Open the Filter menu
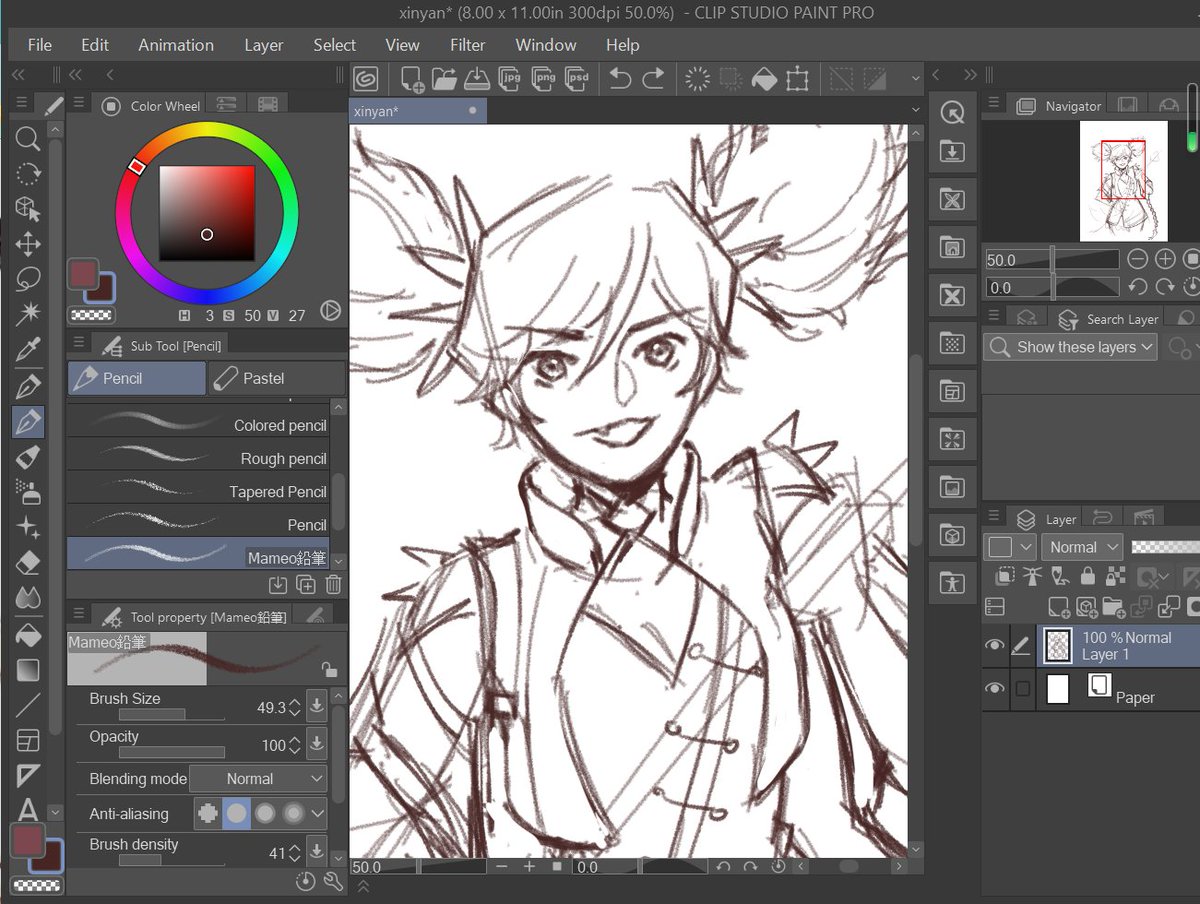 click(x=467, y=45)
